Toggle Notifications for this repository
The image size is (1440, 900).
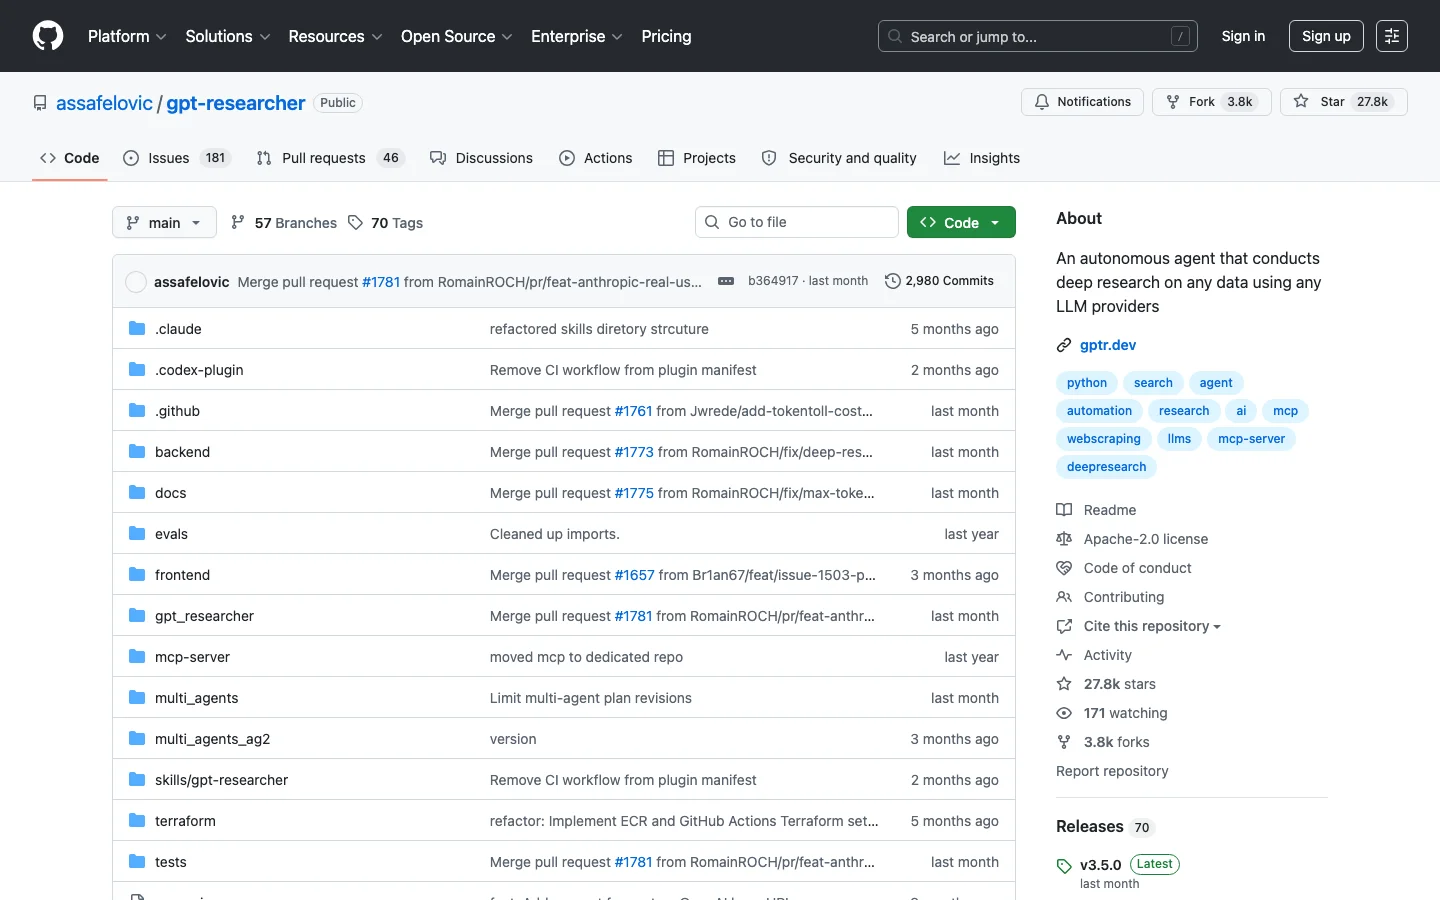pos(1082,102)
